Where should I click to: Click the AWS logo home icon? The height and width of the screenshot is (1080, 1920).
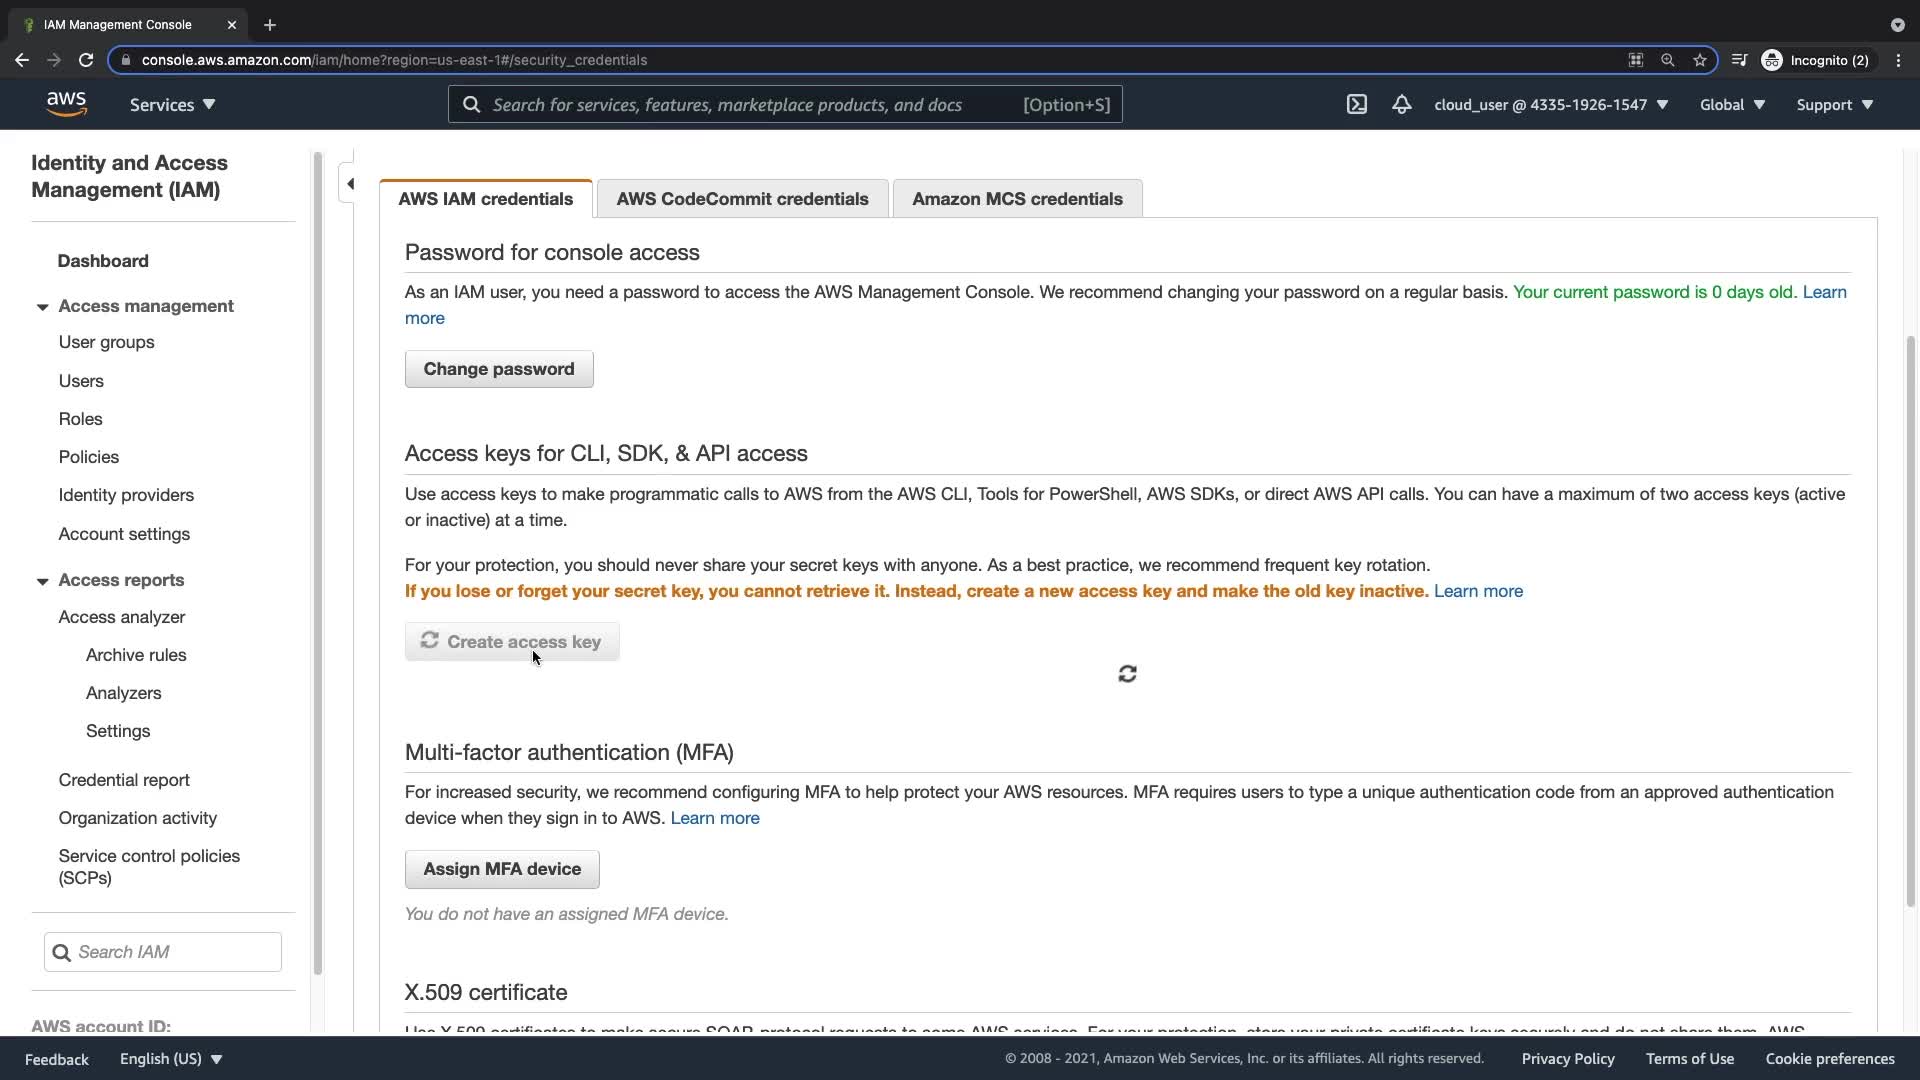[66, 104]
